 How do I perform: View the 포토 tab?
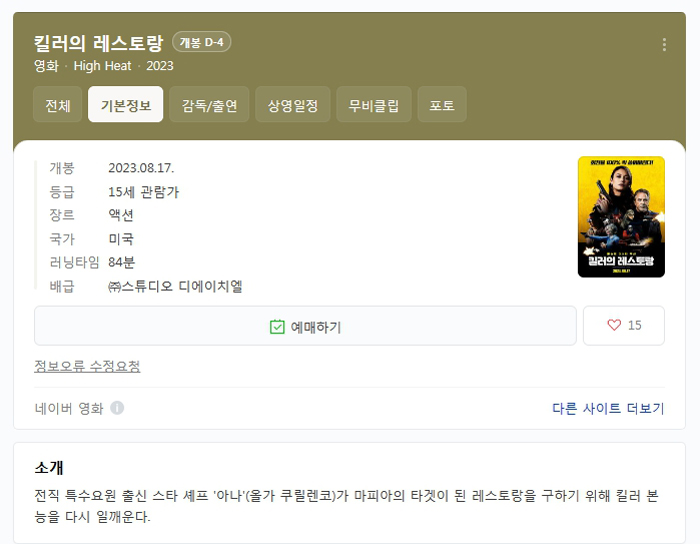pyautogui.click(x=442, y=105)
